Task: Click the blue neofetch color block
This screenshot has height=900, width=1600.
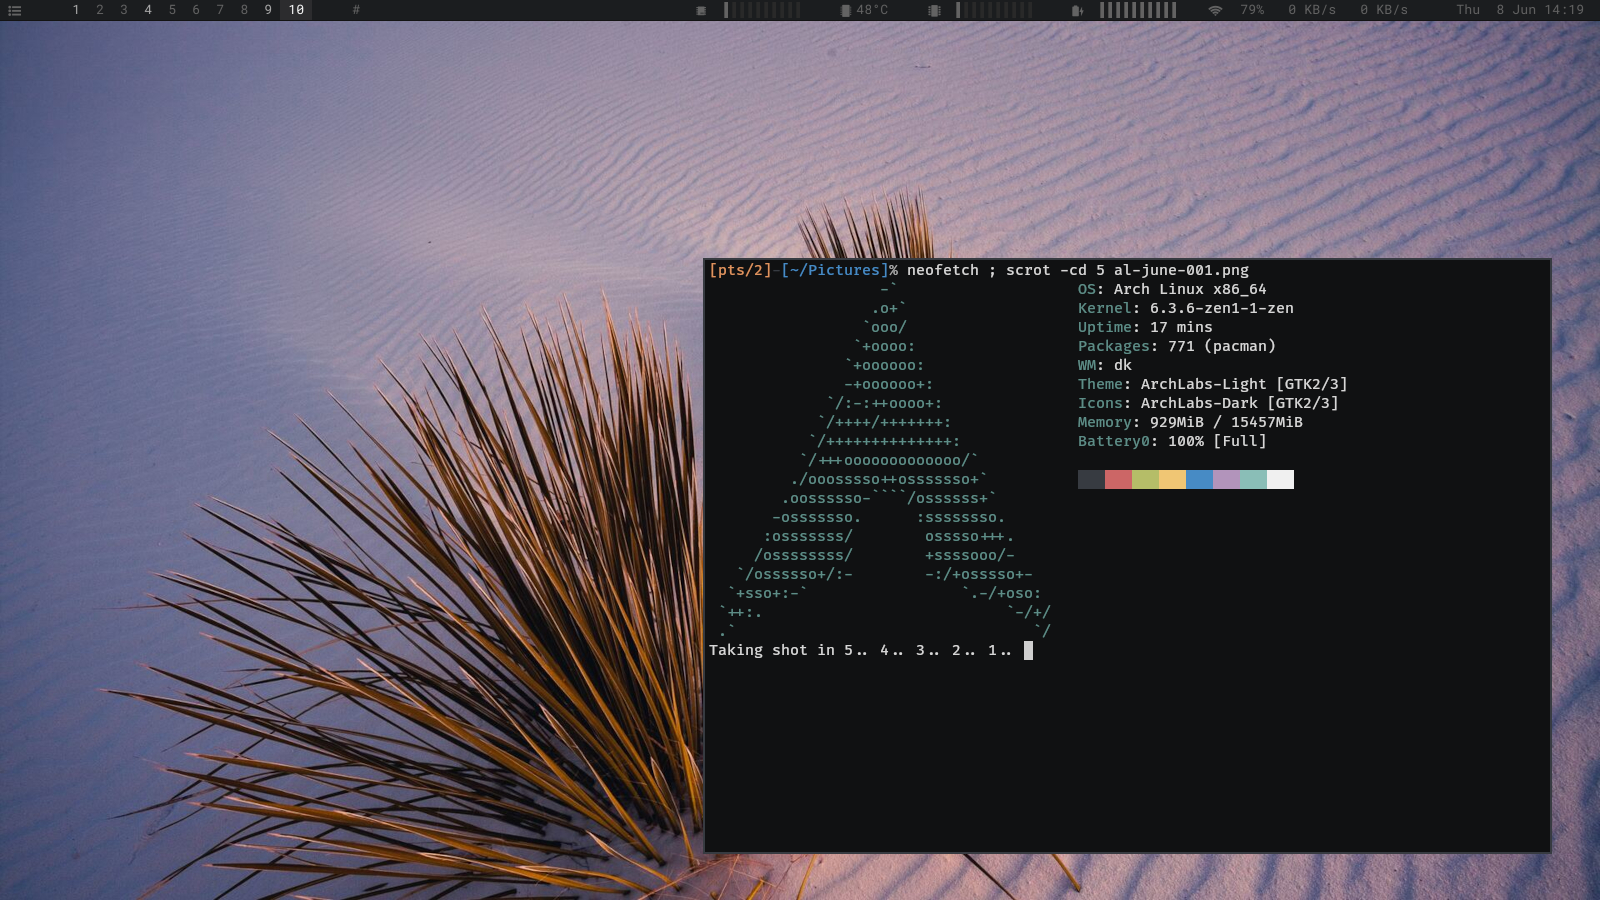Action: (x=1199, y=479)
